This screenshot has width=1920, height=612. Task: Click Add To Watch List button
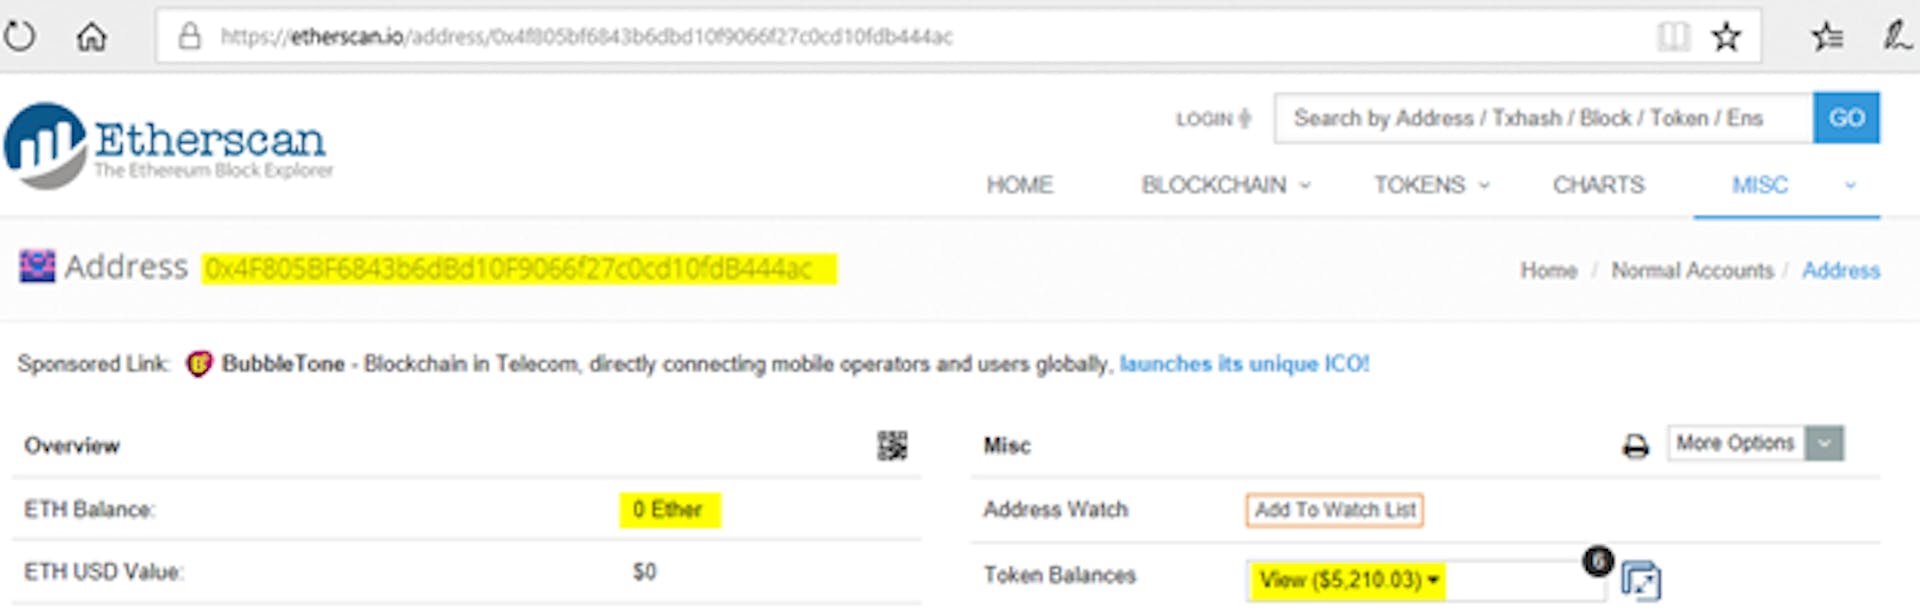coord(1335,510)
